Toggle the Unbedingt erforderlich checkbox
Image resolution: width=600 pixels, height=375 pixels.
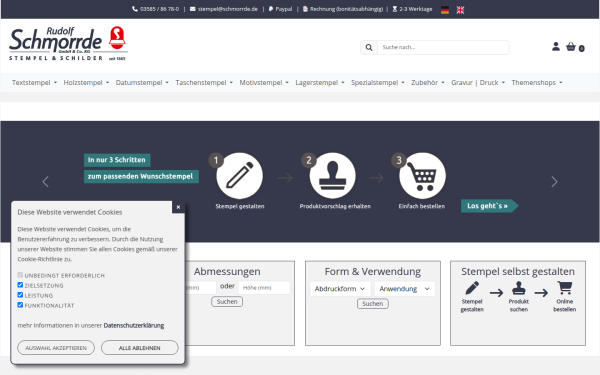click(20, 275)
